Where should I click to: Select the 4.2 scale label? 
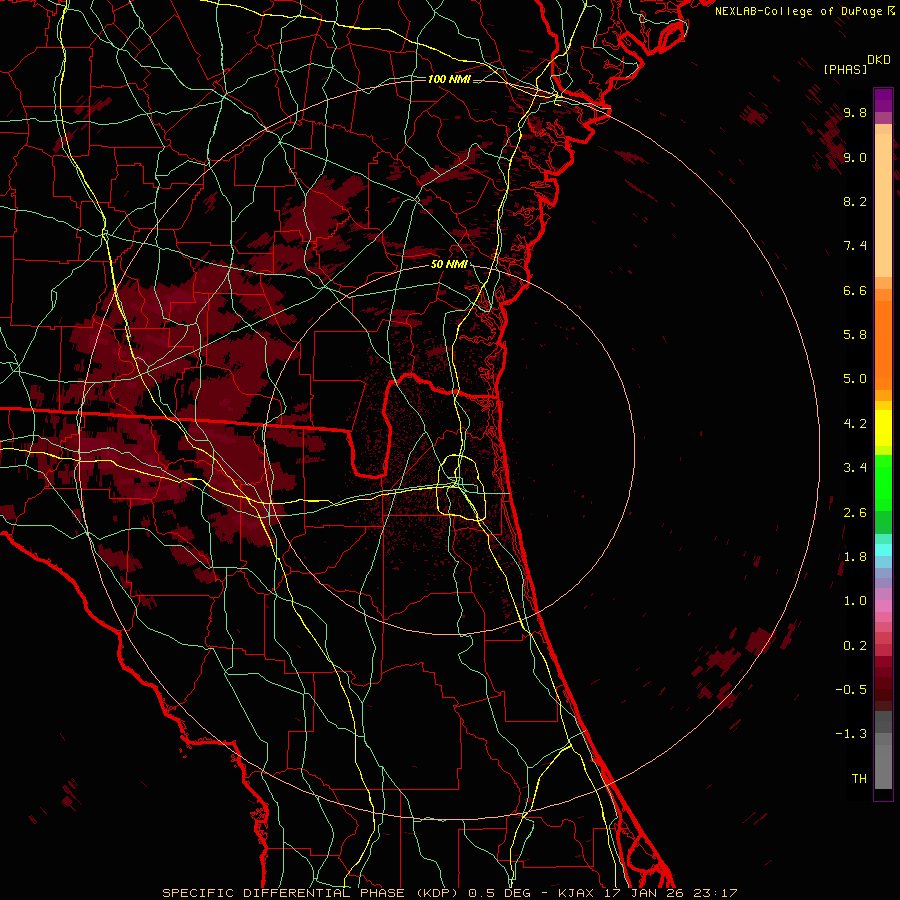855,424
